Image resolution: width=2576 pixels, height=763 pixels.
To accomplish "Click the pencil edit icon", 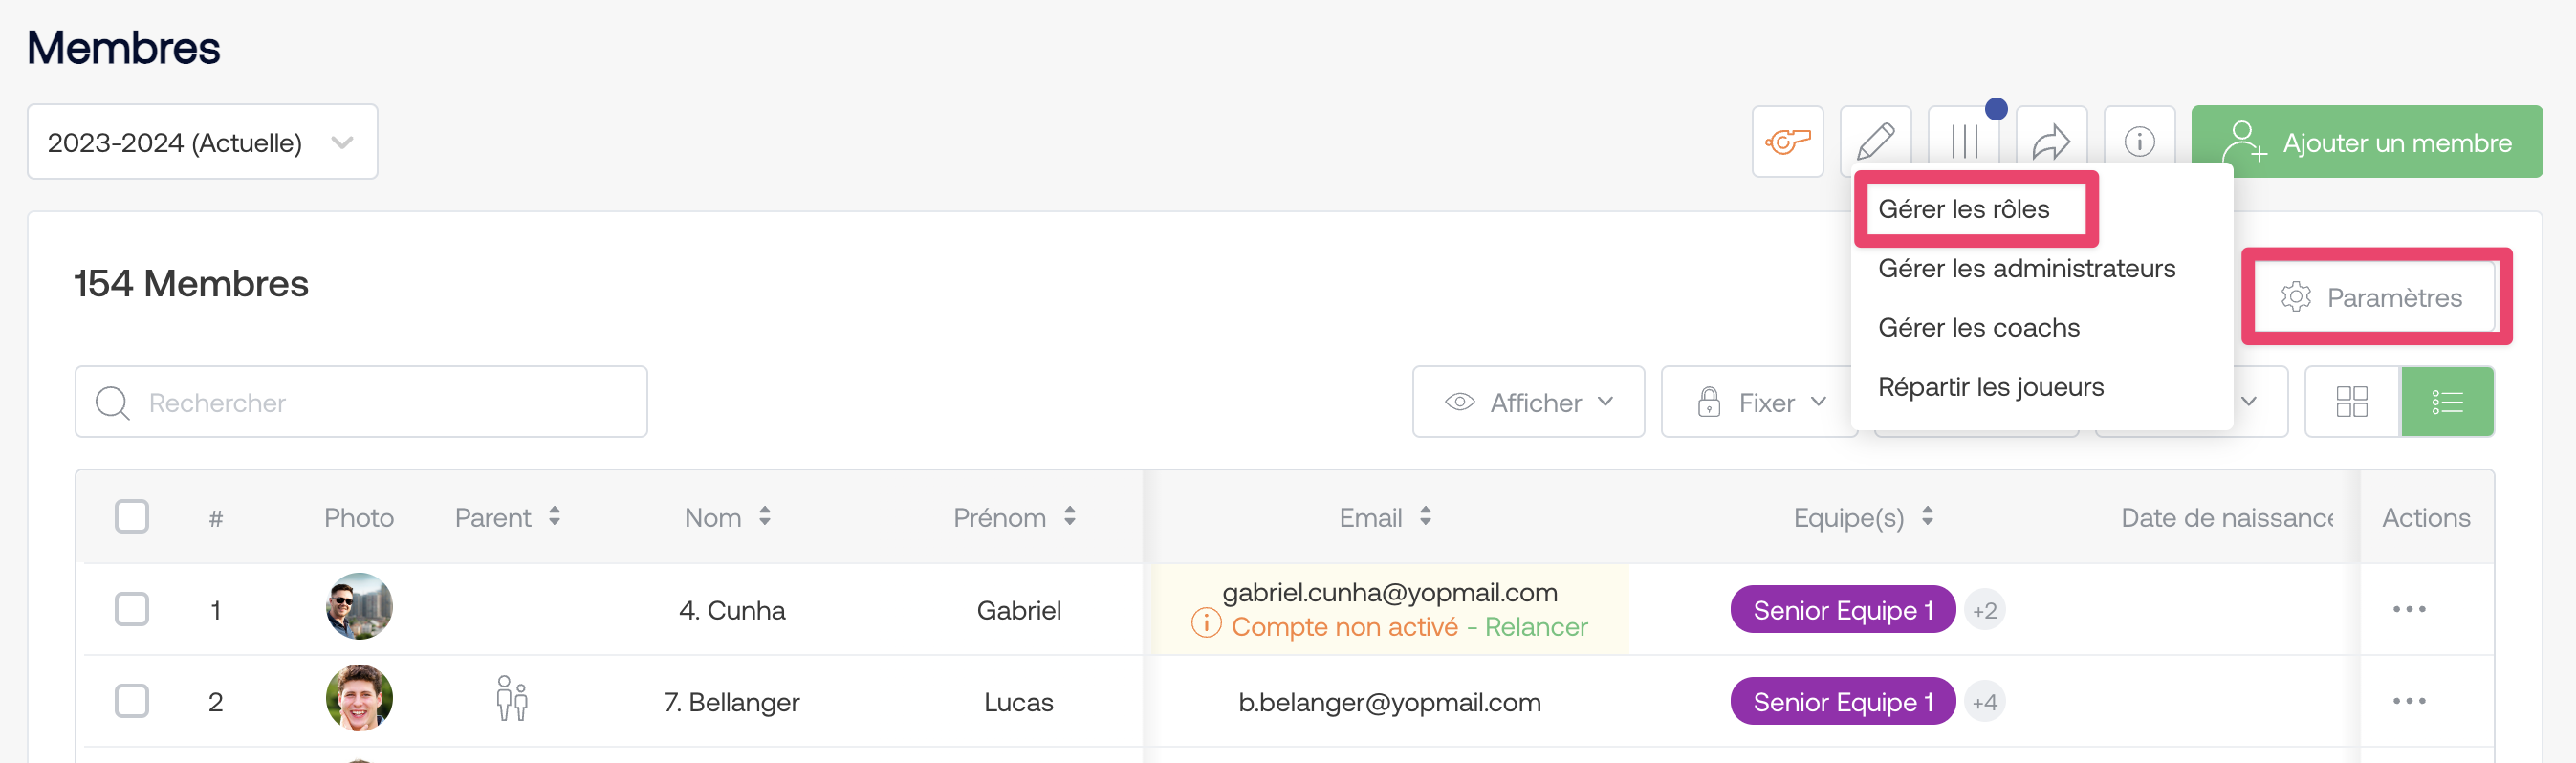I will tap(1875, 141).
